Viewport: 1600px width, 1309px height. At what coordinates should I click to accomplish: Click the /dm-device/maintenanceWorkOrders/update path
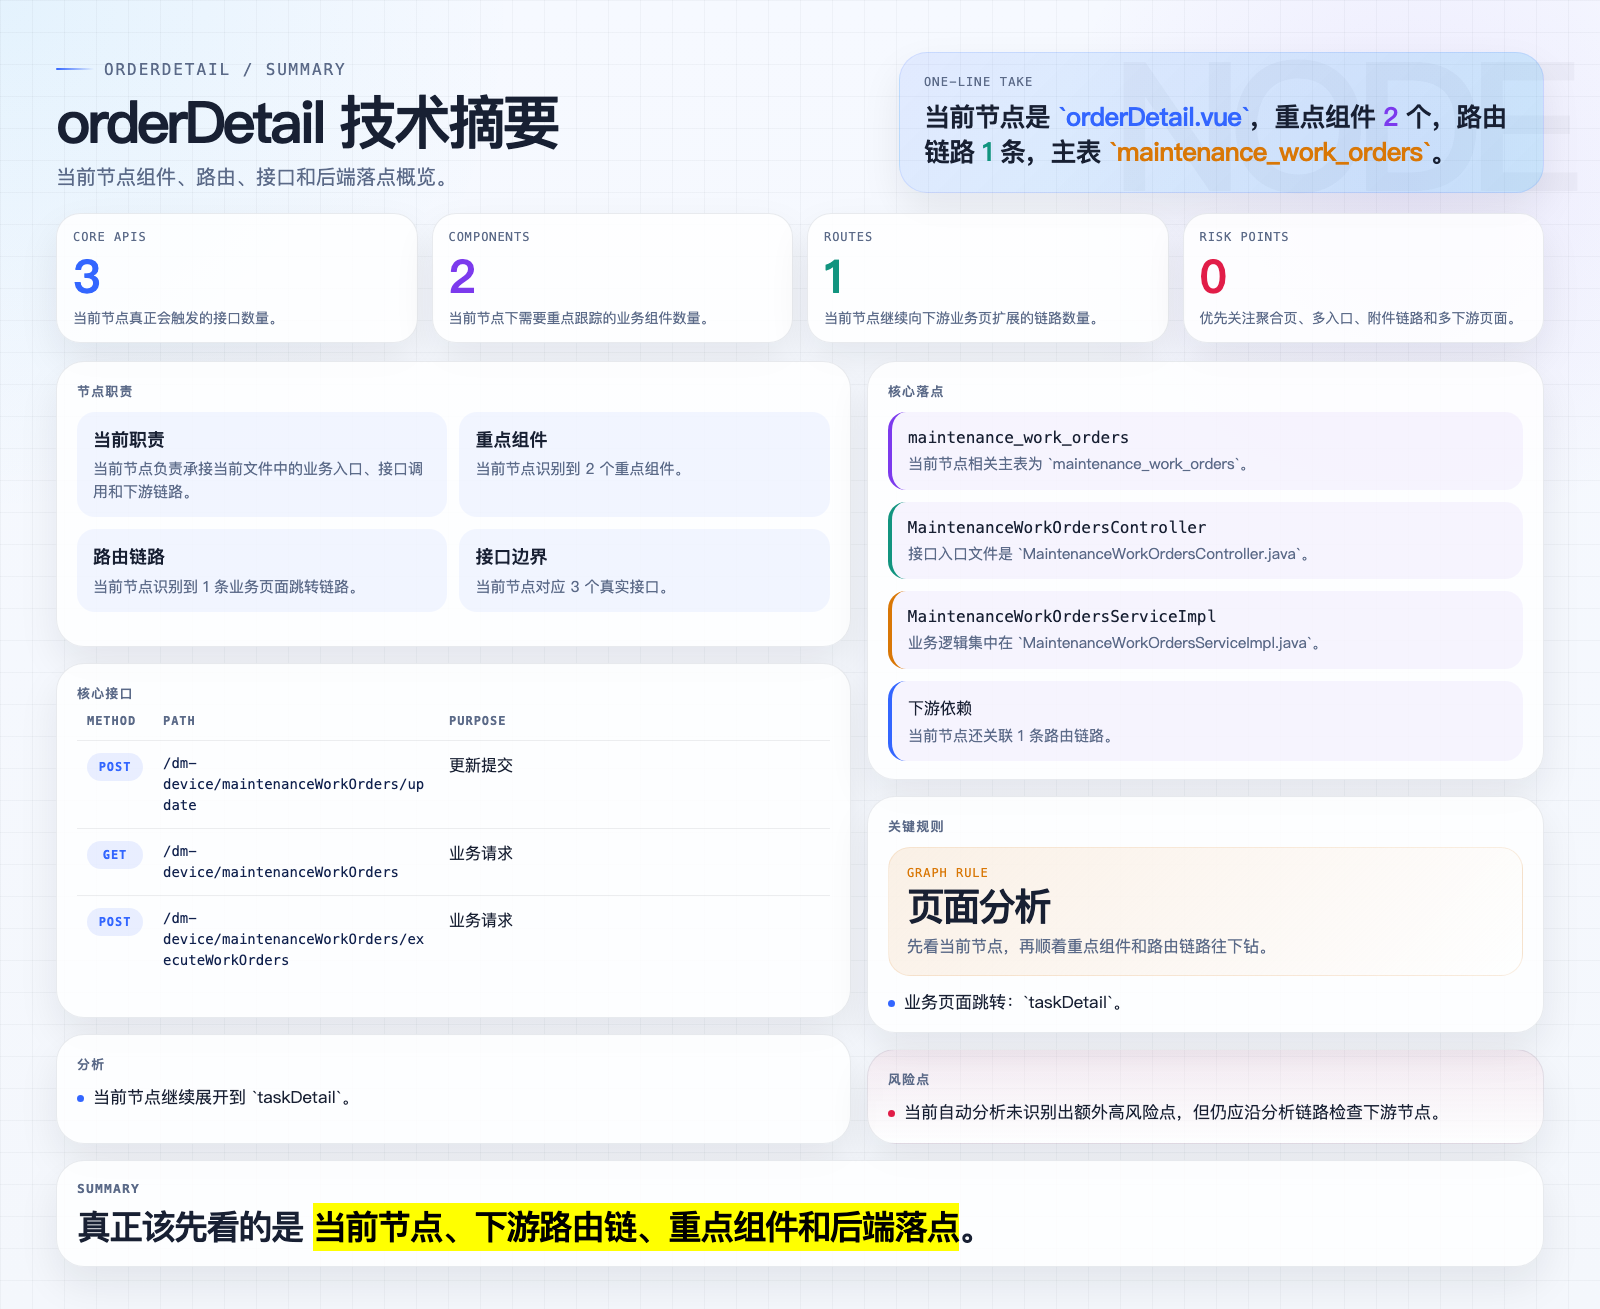pos(293,784)
